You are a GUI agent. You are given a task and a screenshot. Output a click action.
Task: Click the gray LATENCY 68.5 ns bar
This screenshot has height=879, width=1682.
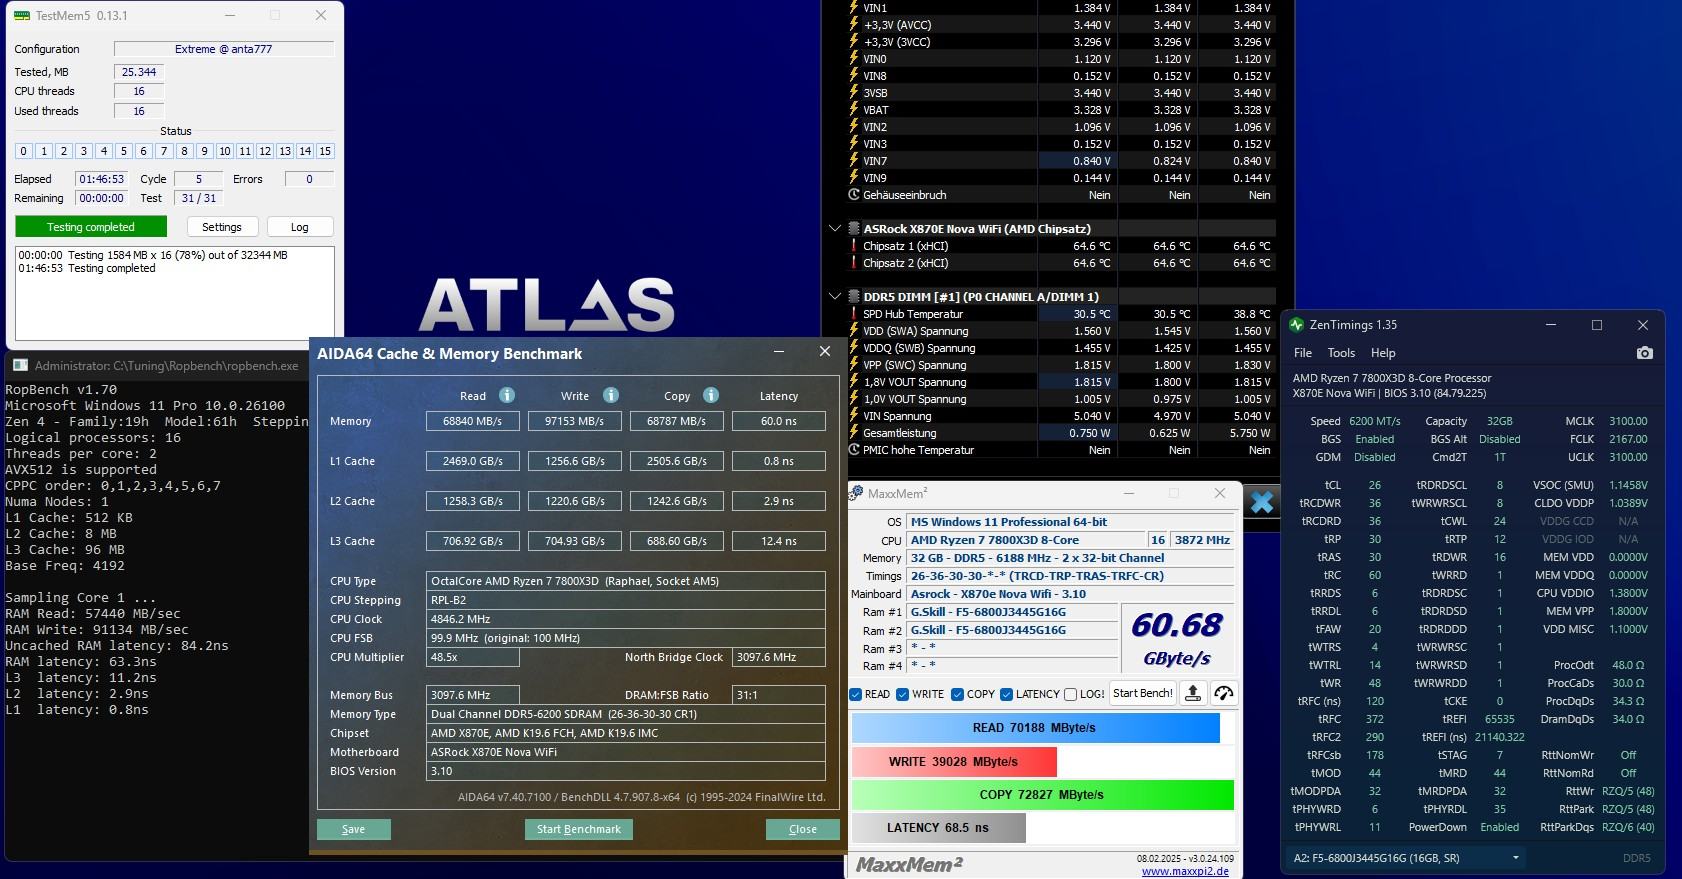click(938, 828)
